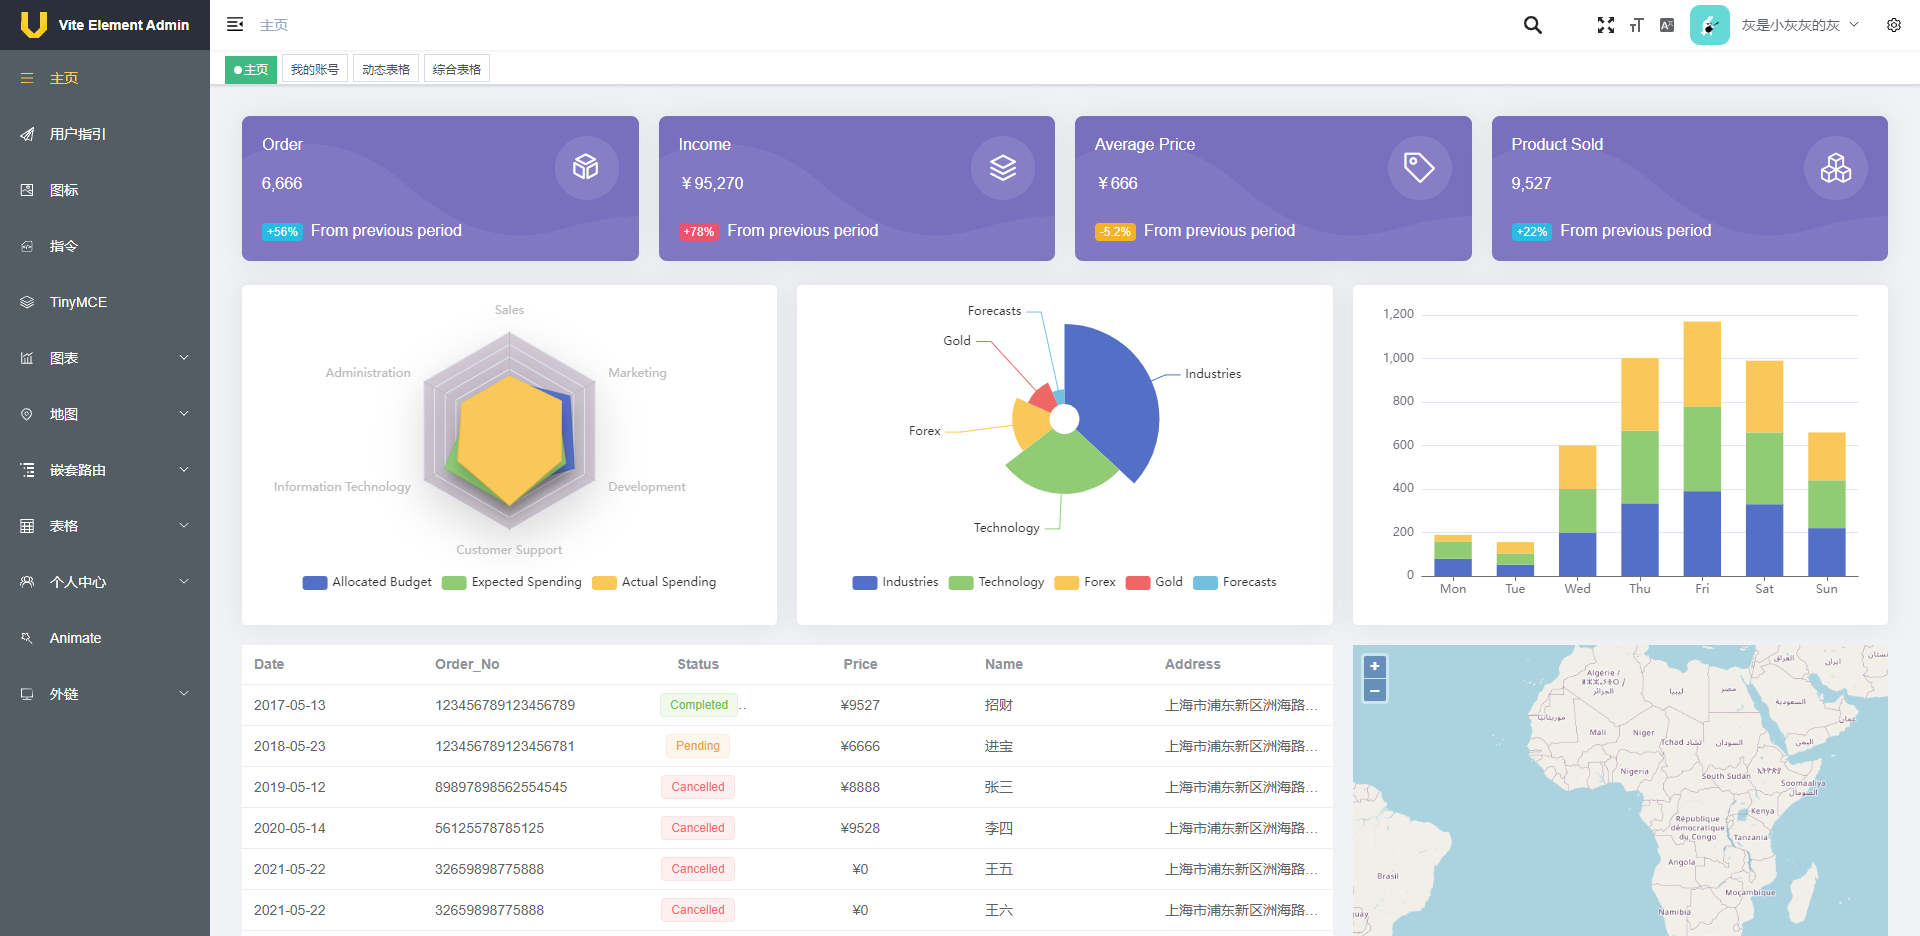The image size is (1920, 936).
Task: Open TinyMCE in the sidebar menu
Action: 105,302
